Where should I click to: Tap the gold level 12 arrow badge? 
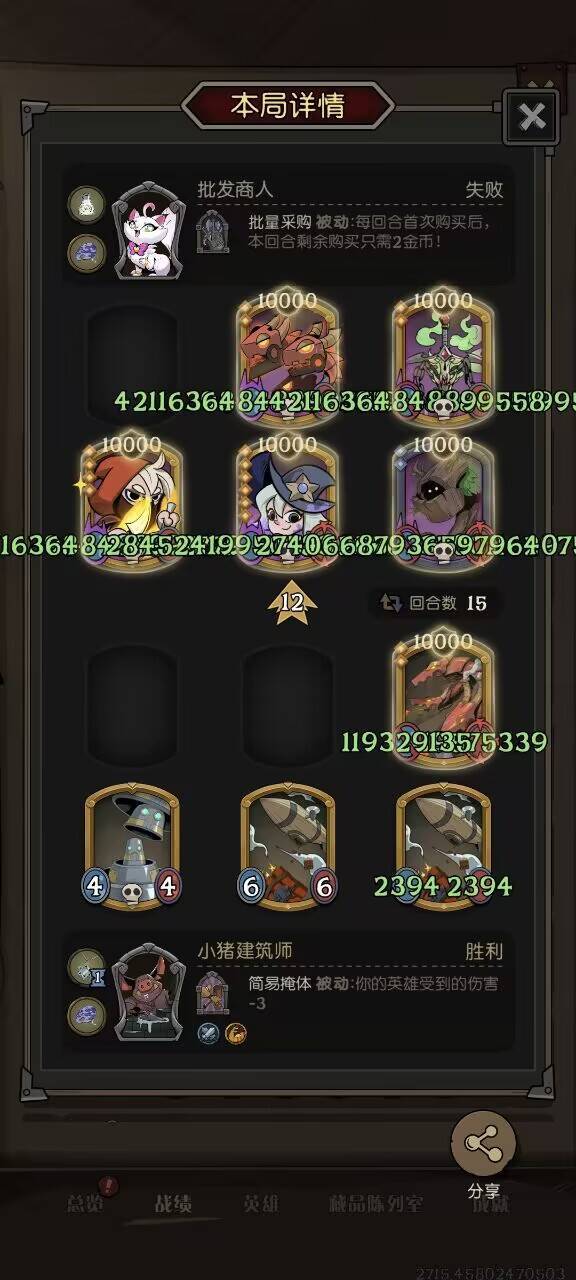click(291, 603)
